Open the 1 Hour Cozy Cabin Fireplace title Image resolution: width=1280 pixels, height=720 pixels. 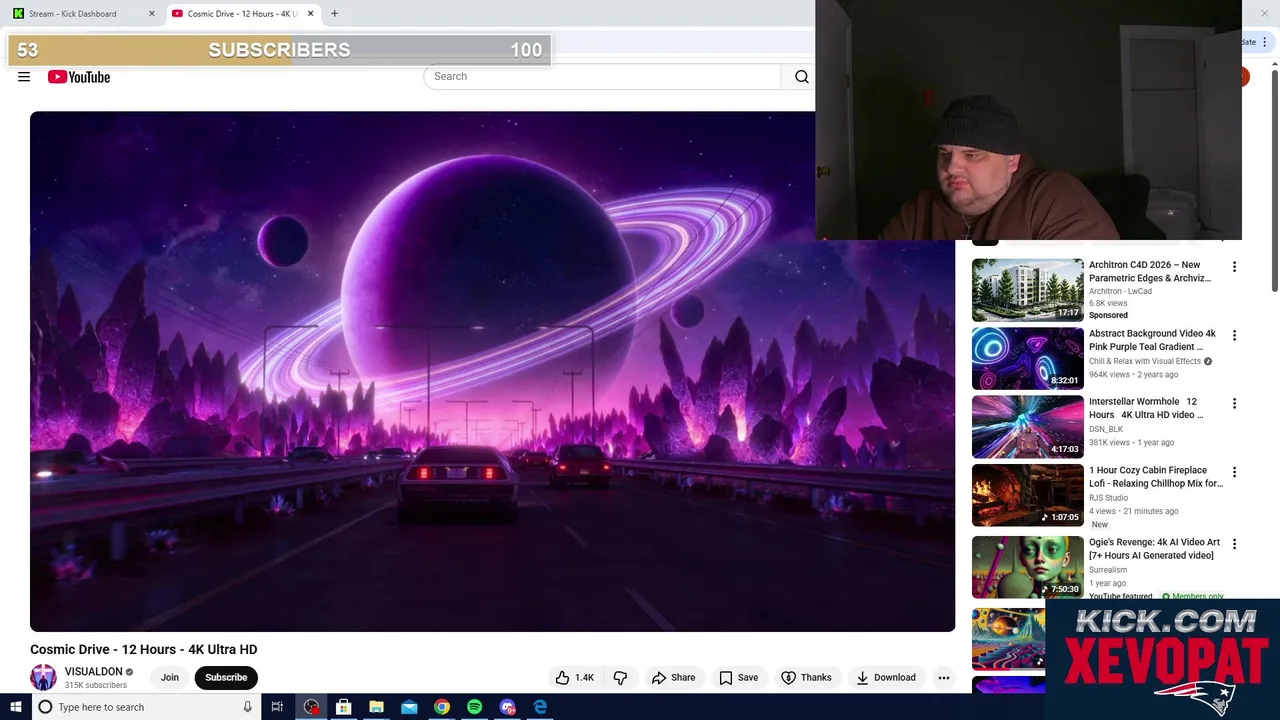click(1156, 477)
